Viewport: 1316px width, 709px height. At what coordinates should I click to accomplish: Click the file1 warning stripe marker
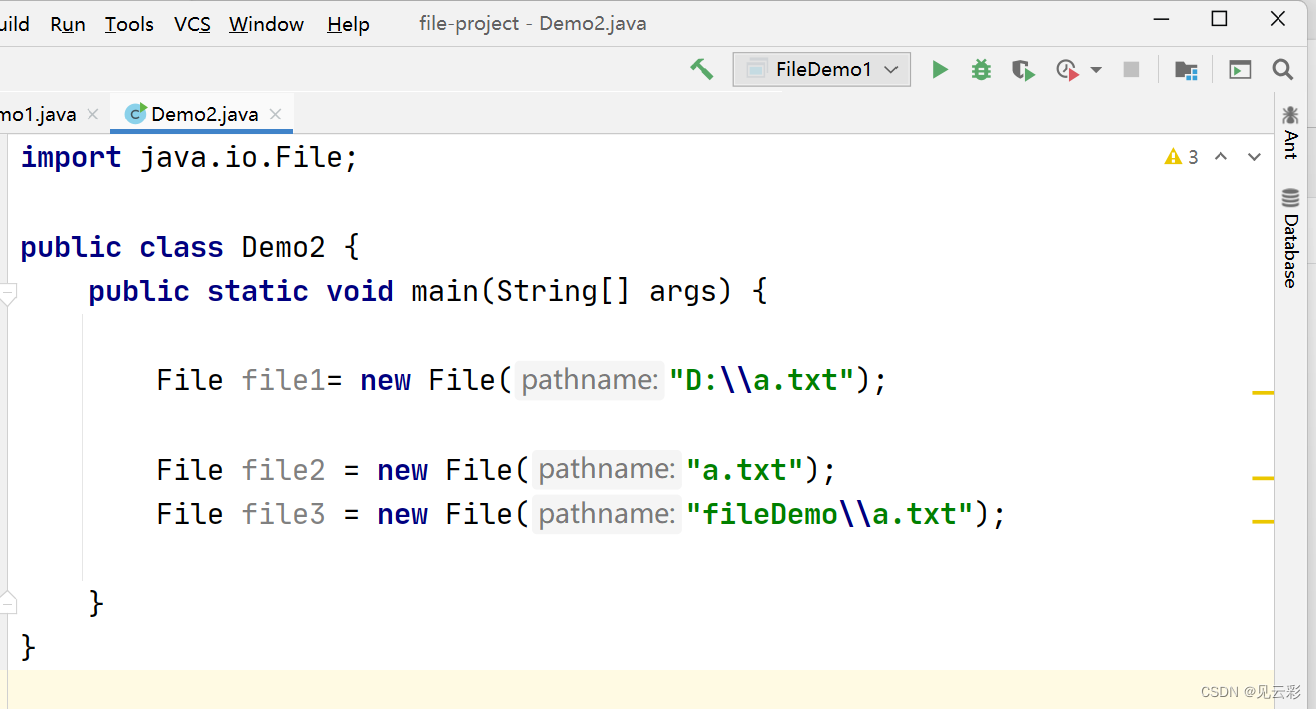[x=1263, y=393]
